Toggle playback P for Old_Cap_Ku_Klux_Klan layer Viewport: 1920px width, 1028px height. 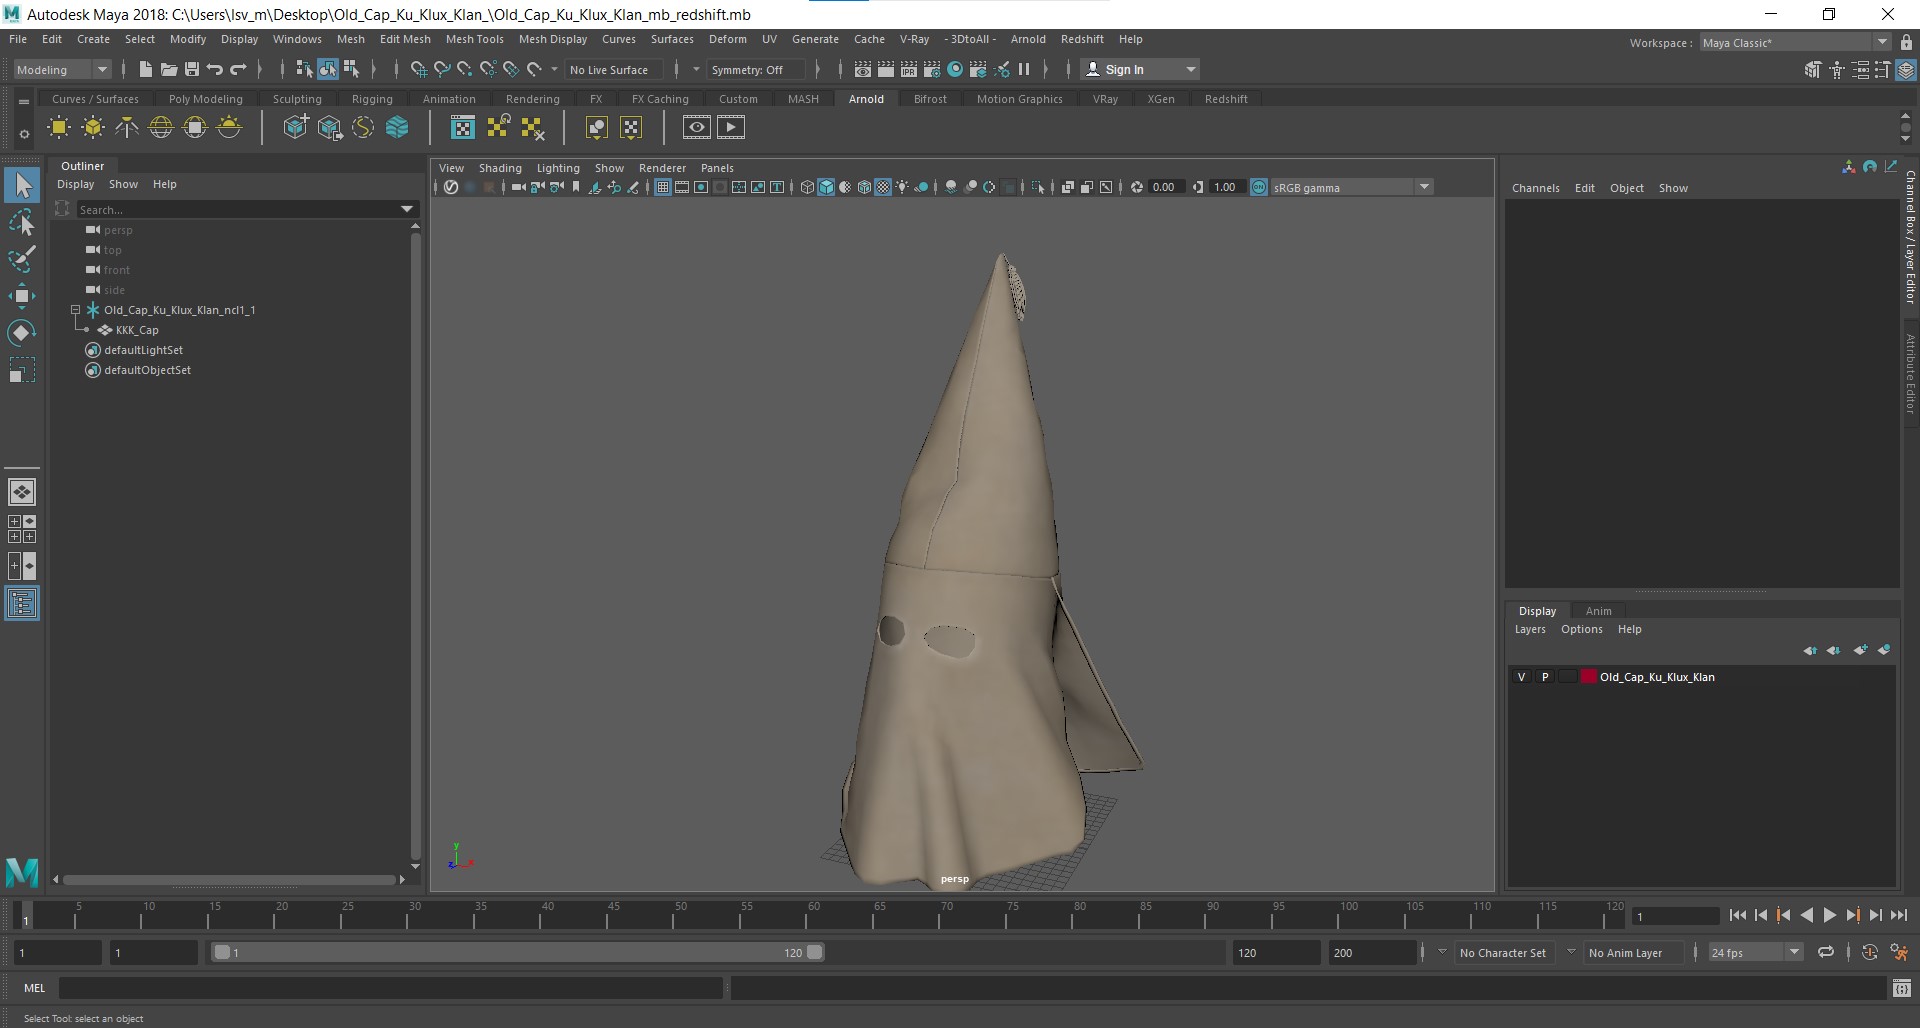tap(1545, 677)
